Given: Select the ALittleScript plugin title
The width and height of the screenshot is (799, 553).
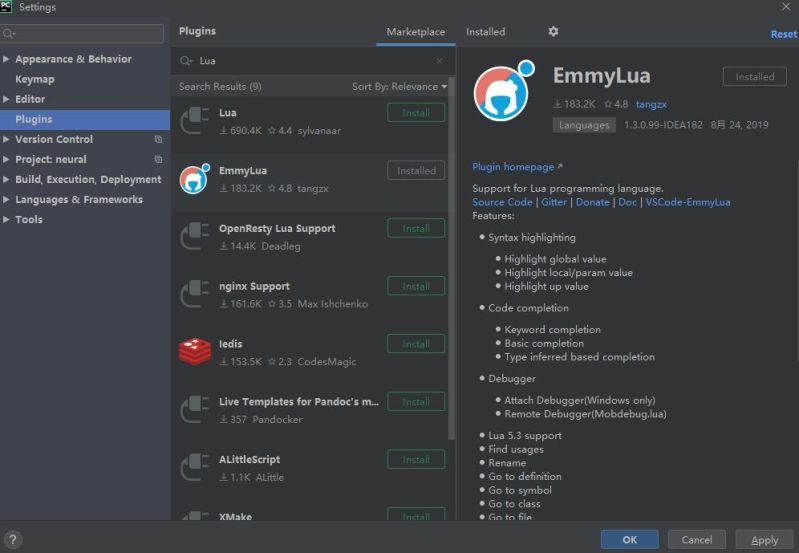Looking at the screenshot, I should (x=250, y=460).
